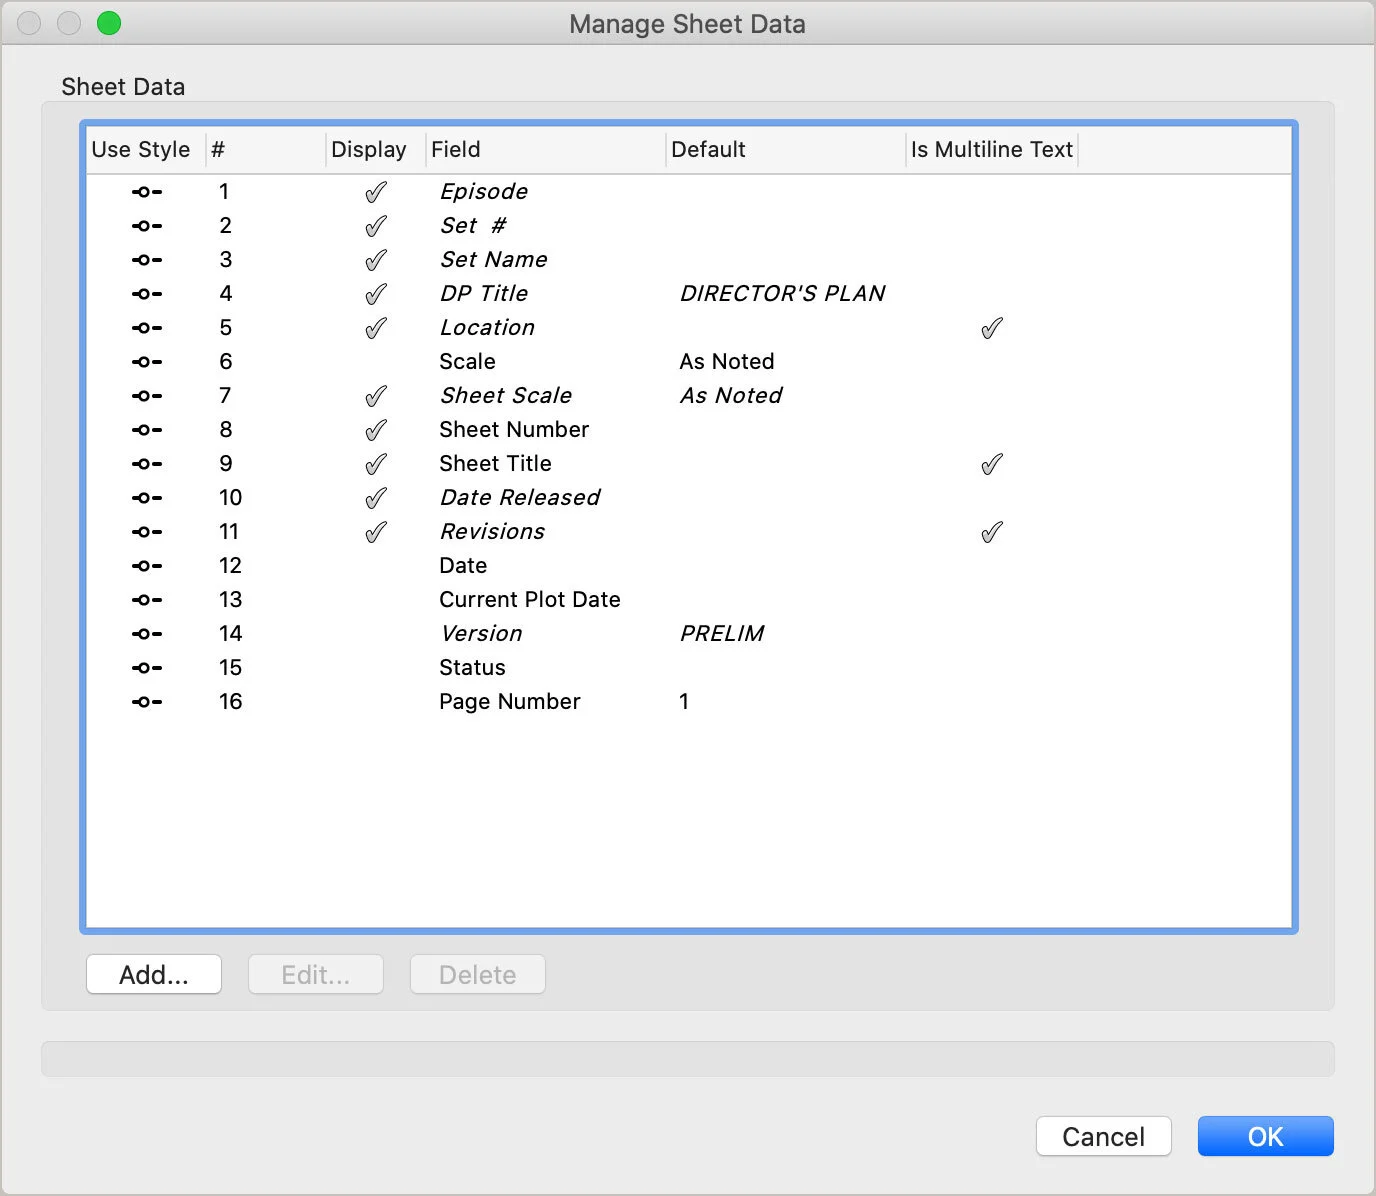The width and height of the screenshot is (1376, 1196).
Task: Click the Use Style icon for Version
Action: tap(146, 633)
